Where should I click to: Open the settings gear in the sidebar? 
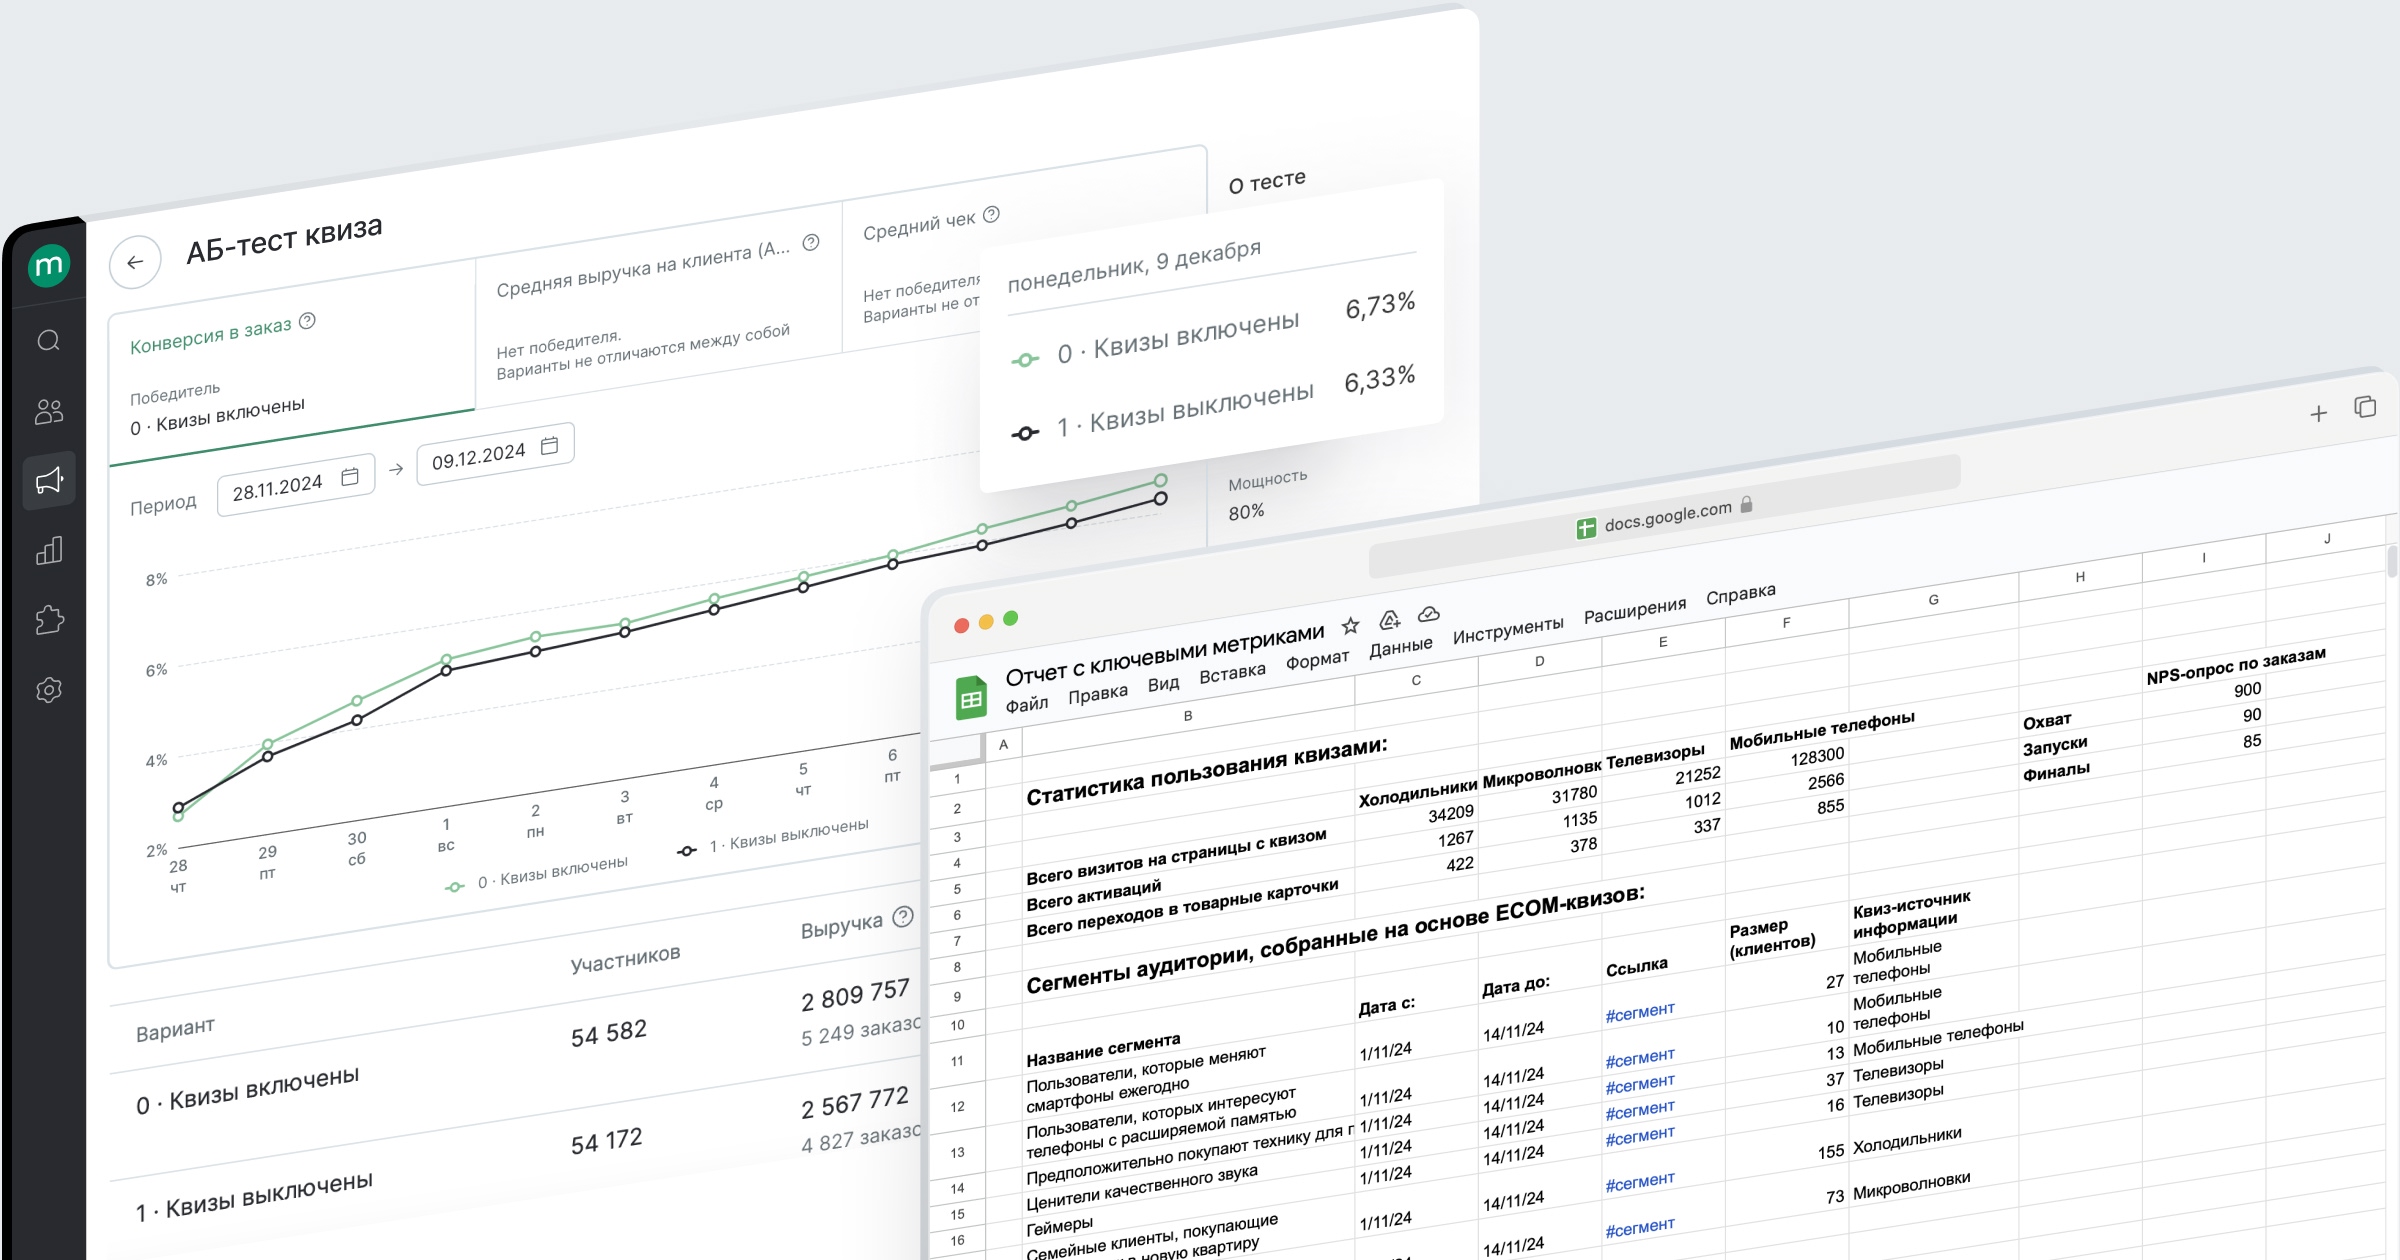click(49, 690)
